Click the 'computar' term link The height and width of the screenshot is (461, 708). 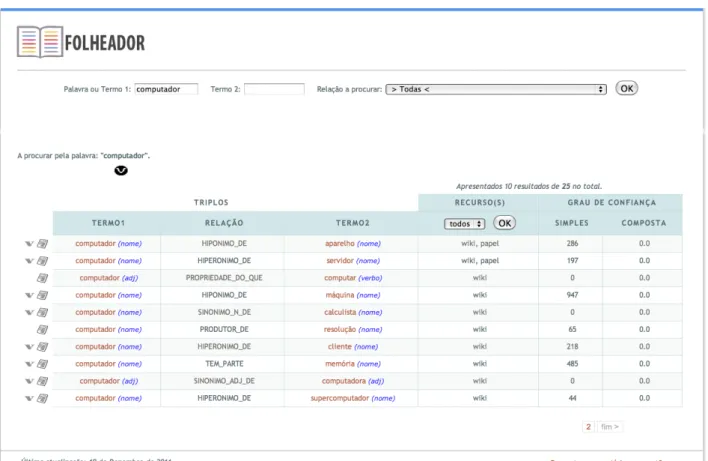tap(340, 278)
